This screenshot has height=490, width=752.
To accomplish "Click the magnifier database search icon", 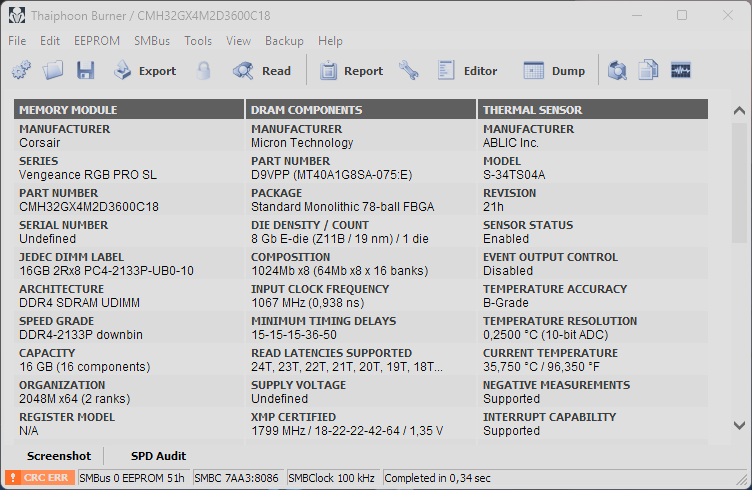I will pyautogui.click(x=617, y=70).
